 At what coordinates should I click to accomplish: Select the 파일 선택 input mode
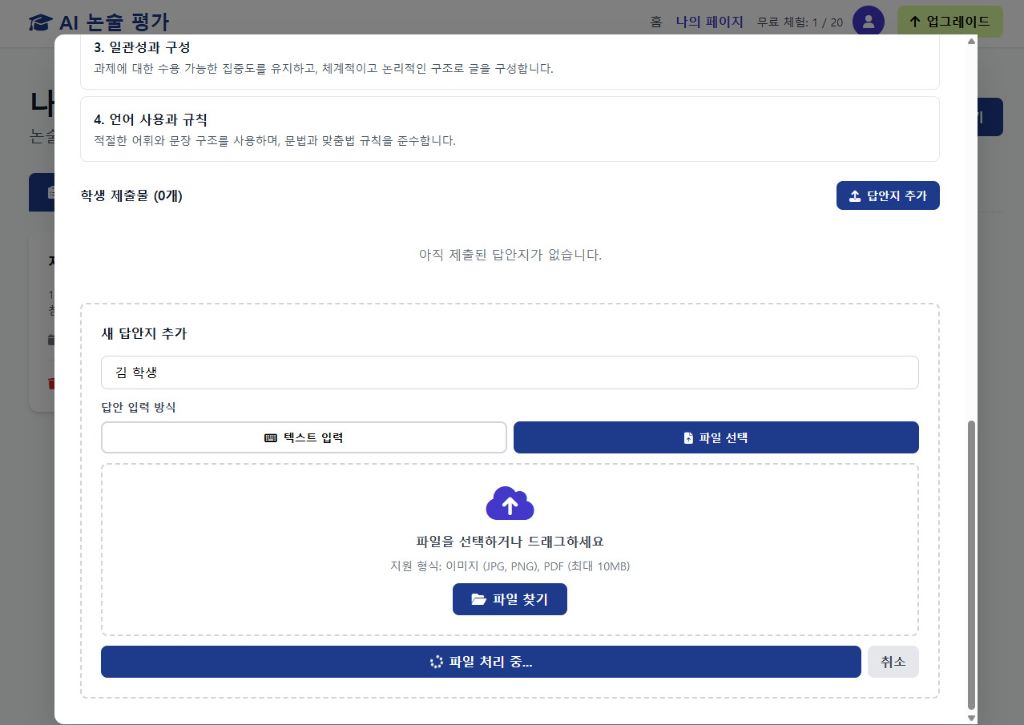715,437
